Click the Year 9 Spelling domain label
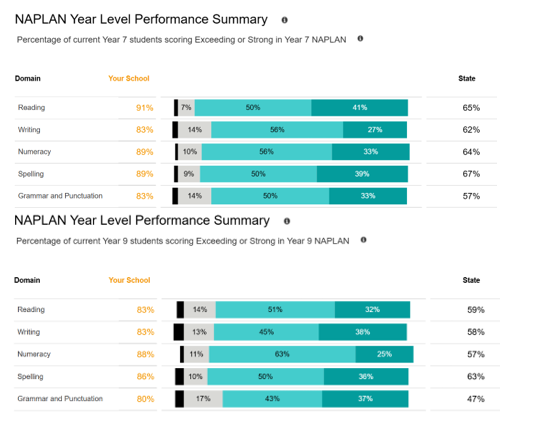Image resolution: width=537 pixels, height=433 pixels. [x=30, y=376]
